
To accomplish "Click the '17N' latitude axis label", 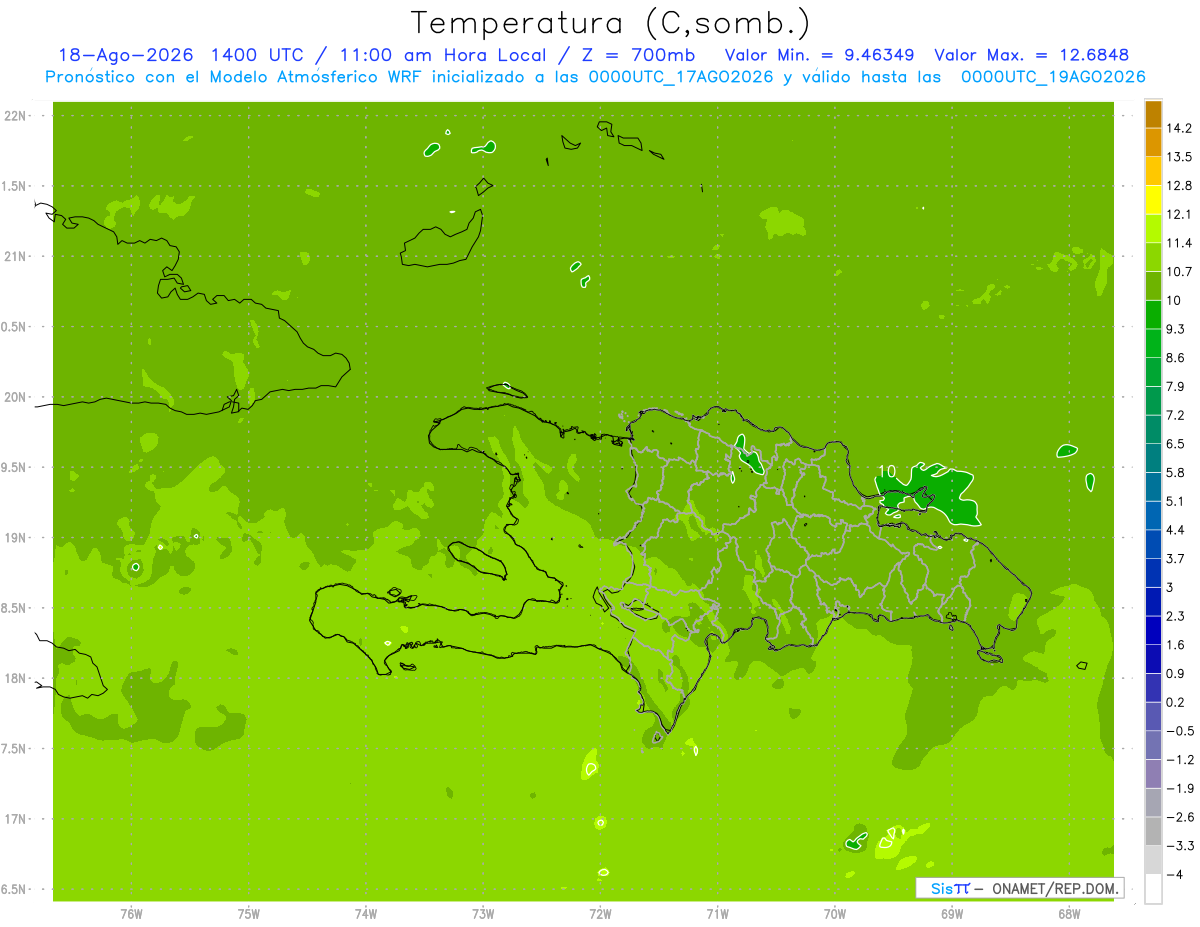I will 17,819.
